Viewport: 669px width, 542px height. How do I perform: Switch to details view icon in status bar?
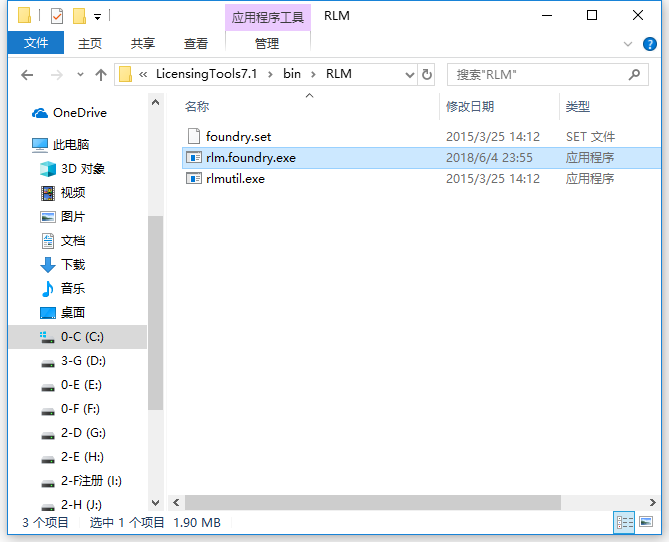point(625,522)
